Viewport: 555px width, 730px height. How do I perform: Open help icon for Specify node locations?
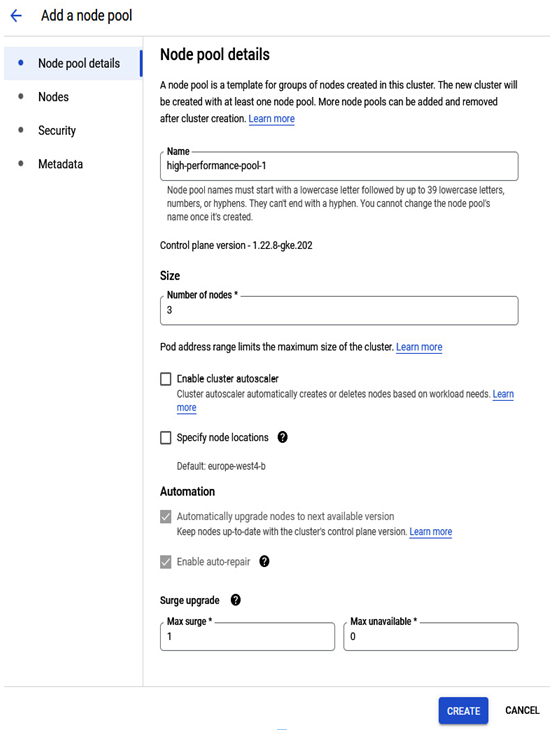282,437
